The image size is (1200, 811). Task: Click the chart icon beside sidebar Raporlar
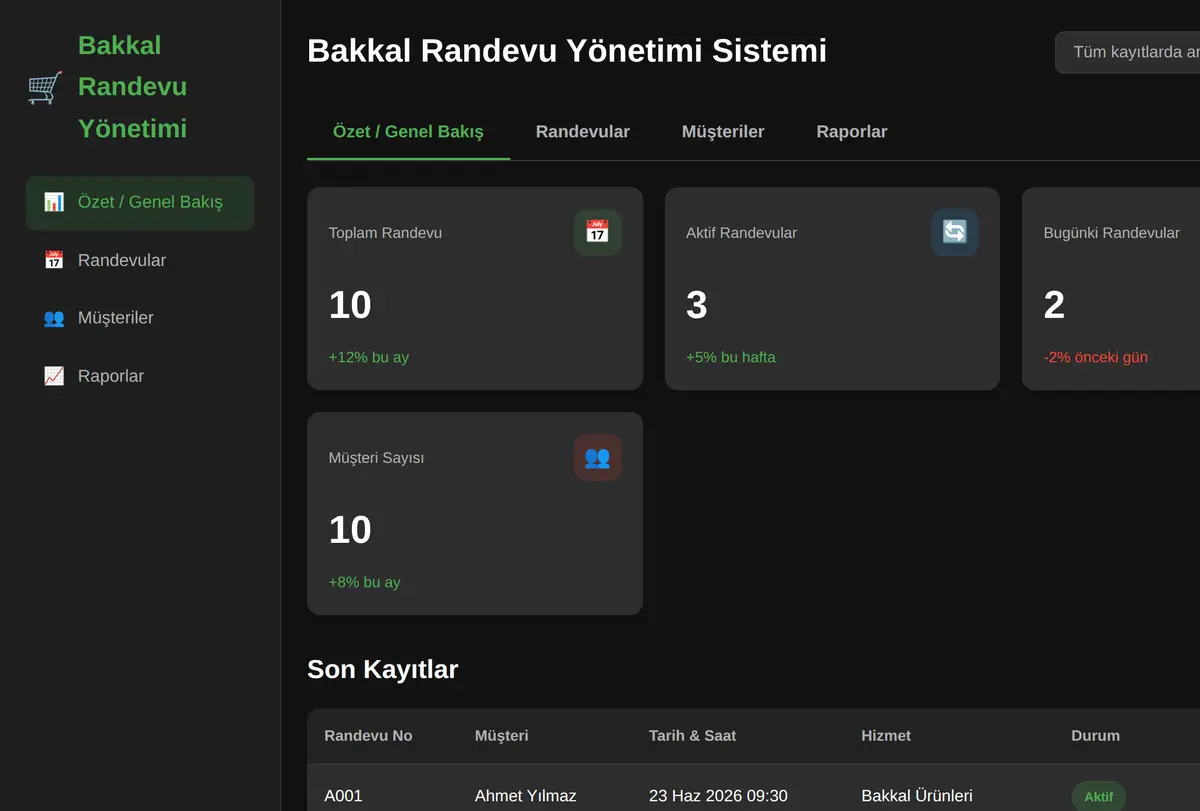(x=54, y=376)
